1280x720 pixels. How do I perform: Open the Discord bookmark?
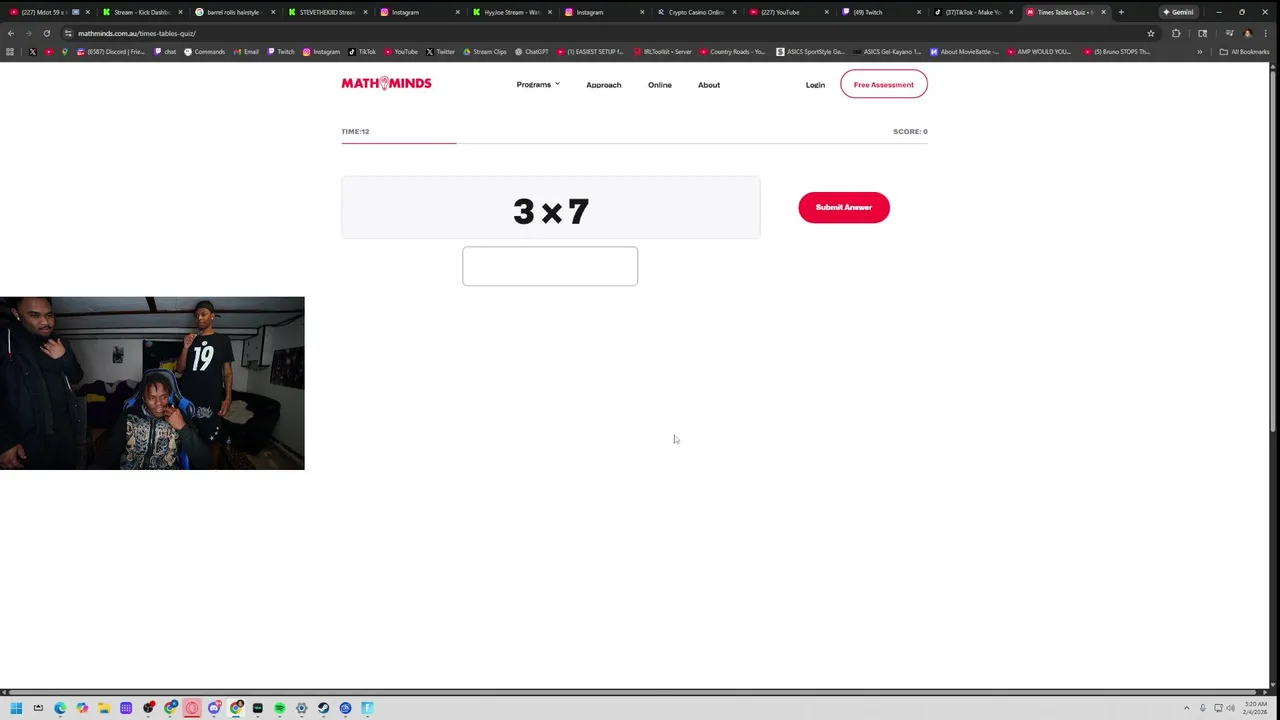tap(111, 52)
